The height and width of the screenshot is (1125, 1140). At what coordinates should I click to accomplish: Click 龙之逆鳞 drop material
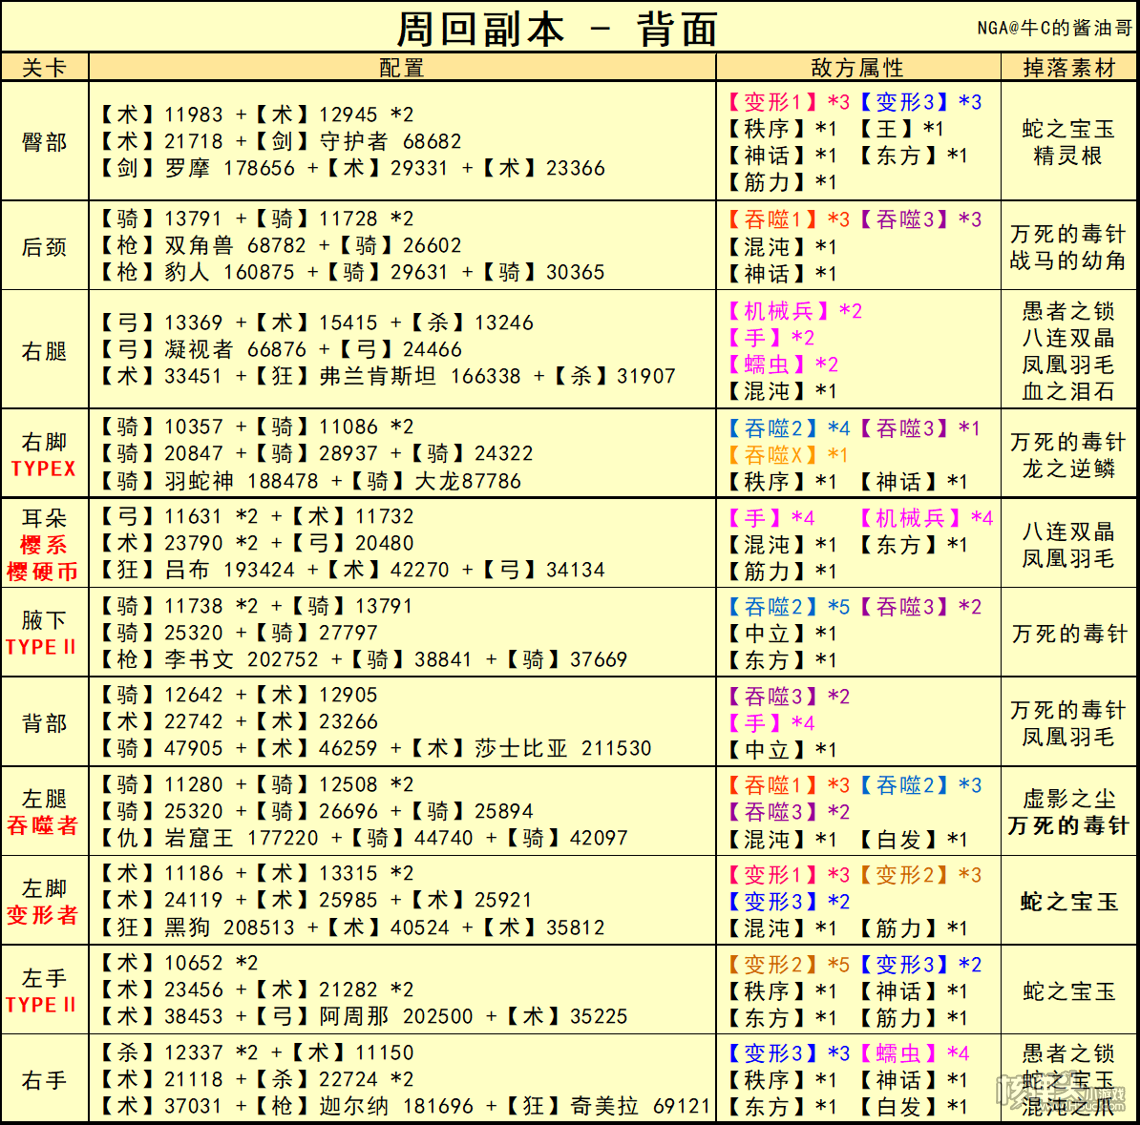tap(1069, 468)
